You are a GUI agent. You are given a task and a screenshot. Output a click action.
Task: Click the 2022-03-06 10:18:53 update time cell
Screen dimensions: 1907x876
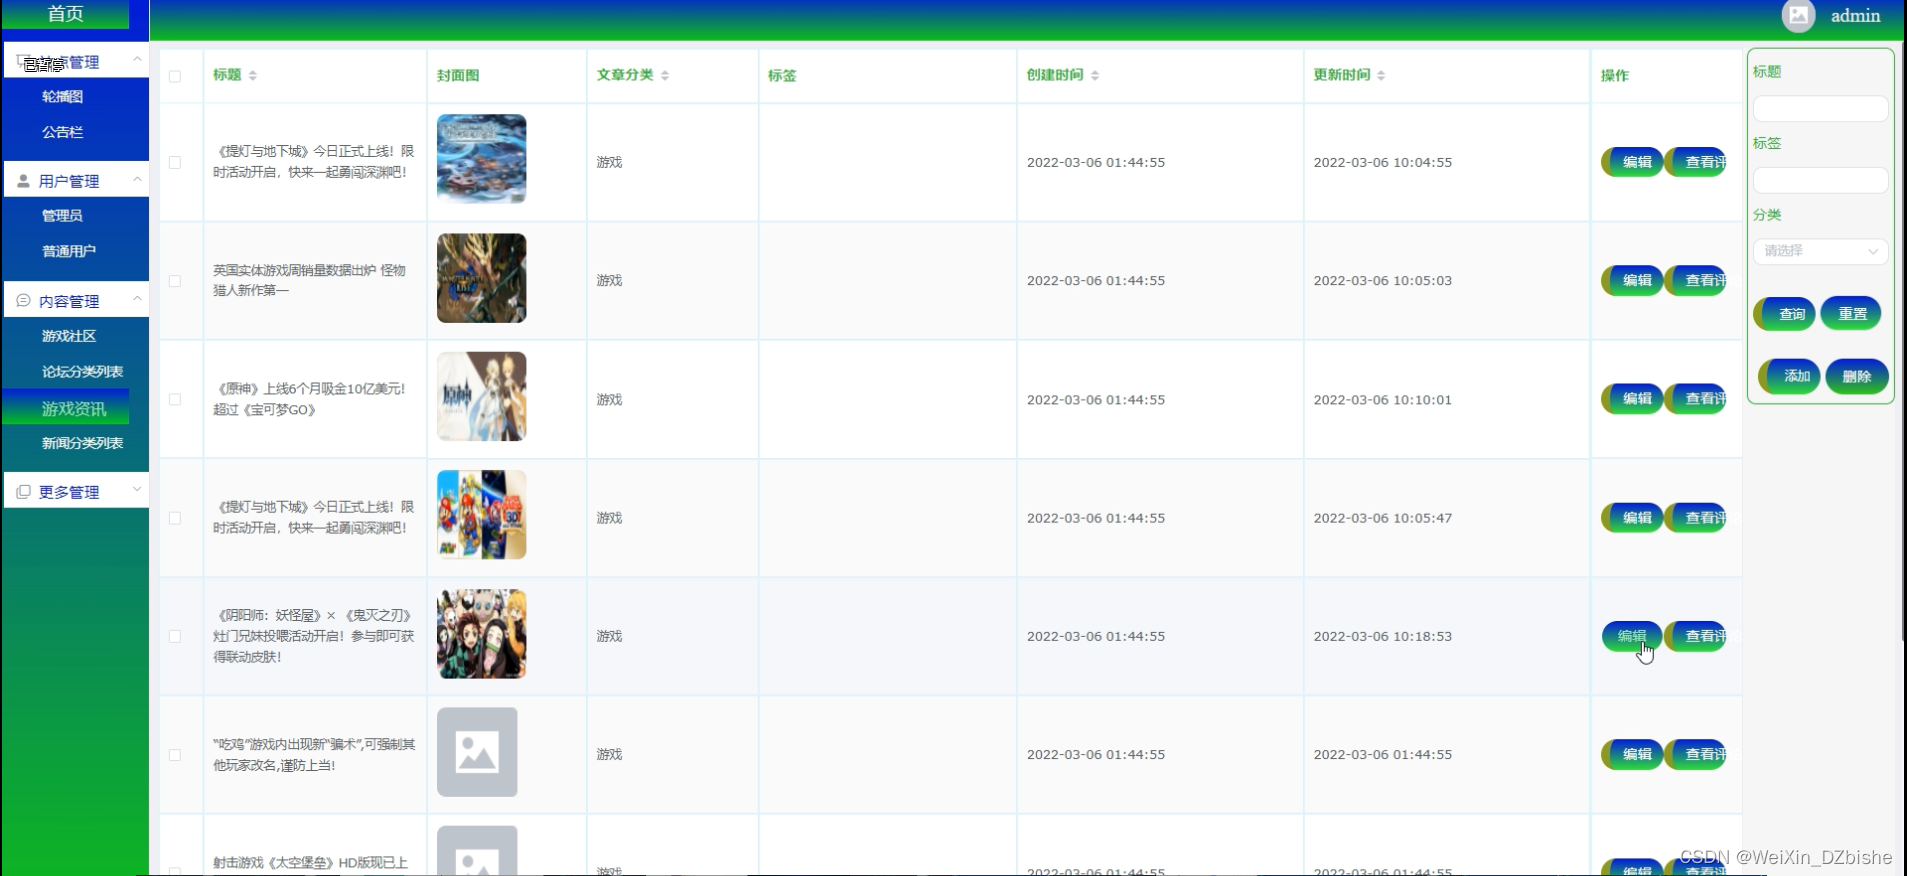pyautogui.click(x=1382, y=636)
